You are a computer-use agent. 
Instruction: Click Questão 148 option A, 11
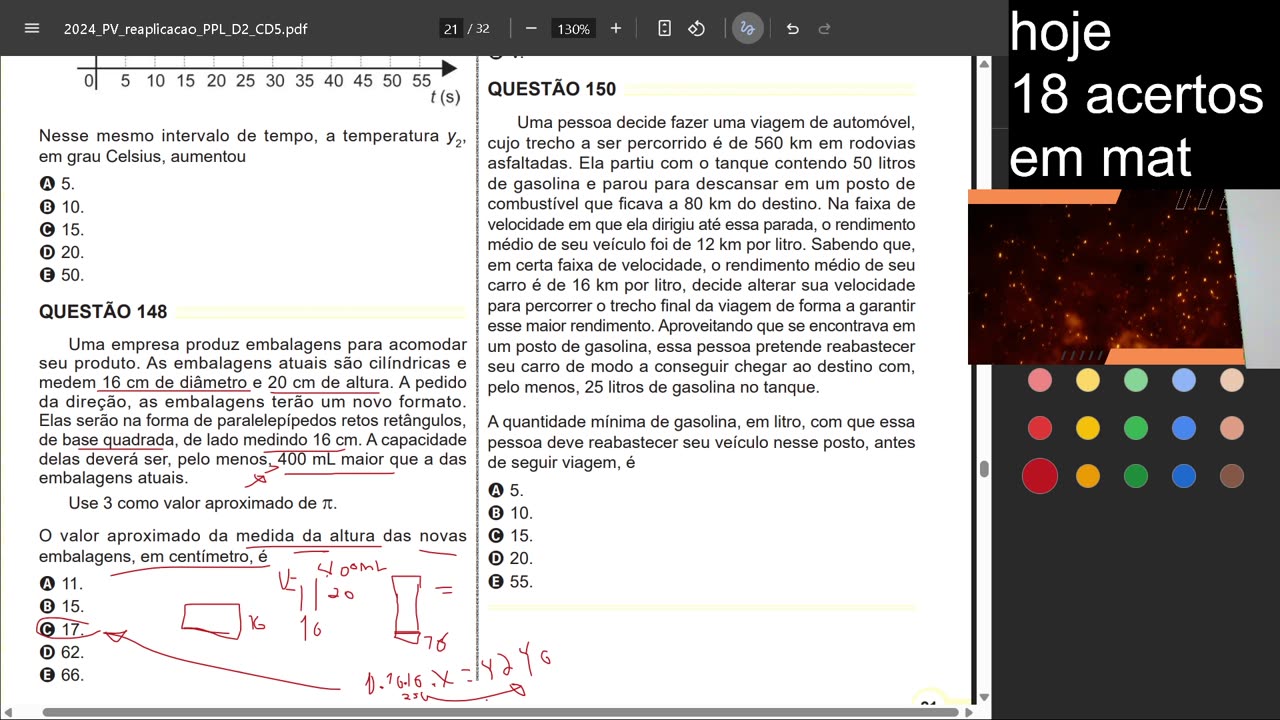click(62, 583)
